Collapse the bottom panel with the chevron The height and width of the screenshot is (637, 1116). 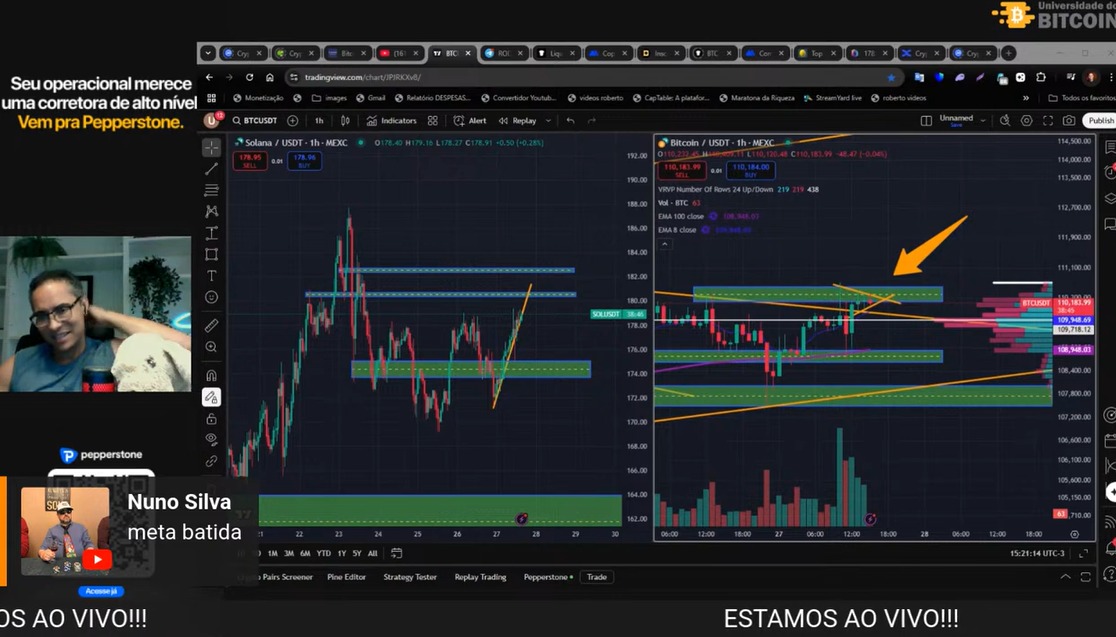[x=1064, y=576]
